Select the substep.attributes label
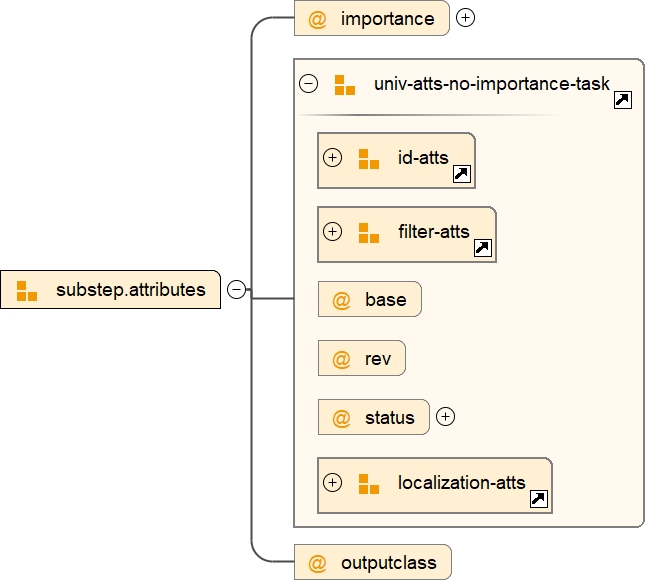The width and height of the screenshot is (646, 588). [131, 290]
